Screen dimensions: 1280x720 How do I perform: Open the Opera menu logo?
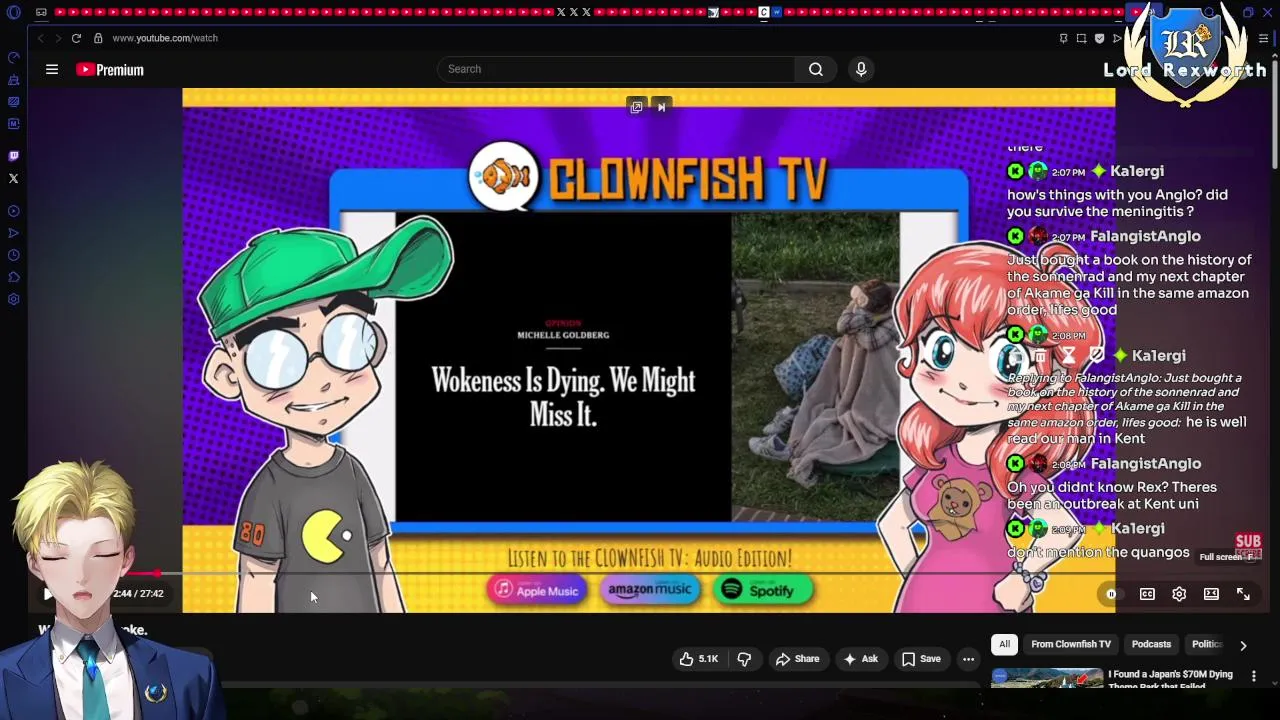click(14, 13)
